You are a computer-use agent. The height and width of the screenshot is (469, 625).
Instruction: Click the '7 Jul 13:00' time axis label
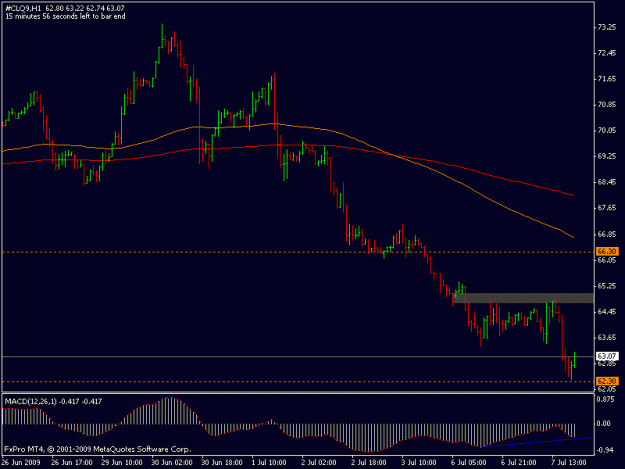click(x=569, y=463)
